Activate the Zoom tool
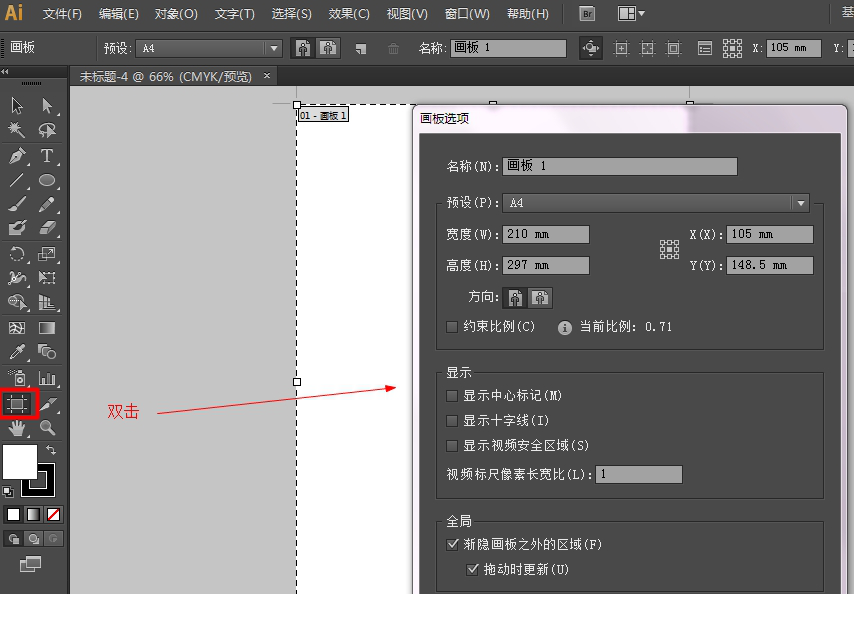The width and height of the screenshot is (854, 617). 46,428
